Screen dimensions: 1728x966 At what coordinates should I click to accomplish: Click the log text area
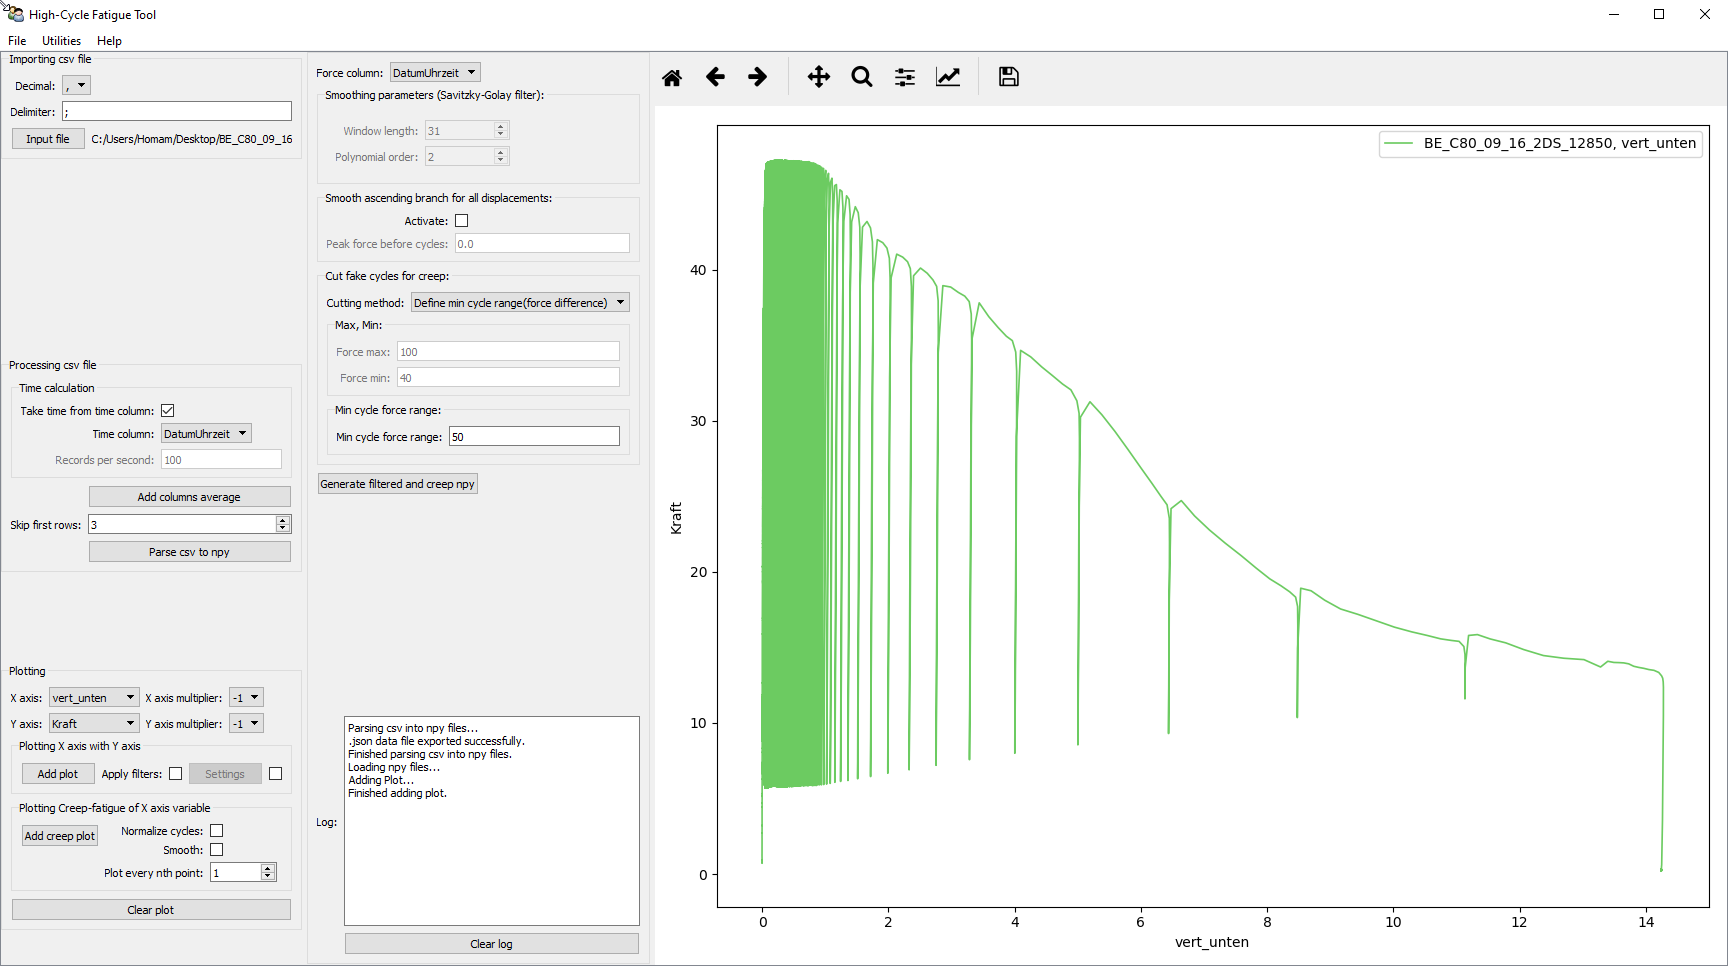pos(492,821)
